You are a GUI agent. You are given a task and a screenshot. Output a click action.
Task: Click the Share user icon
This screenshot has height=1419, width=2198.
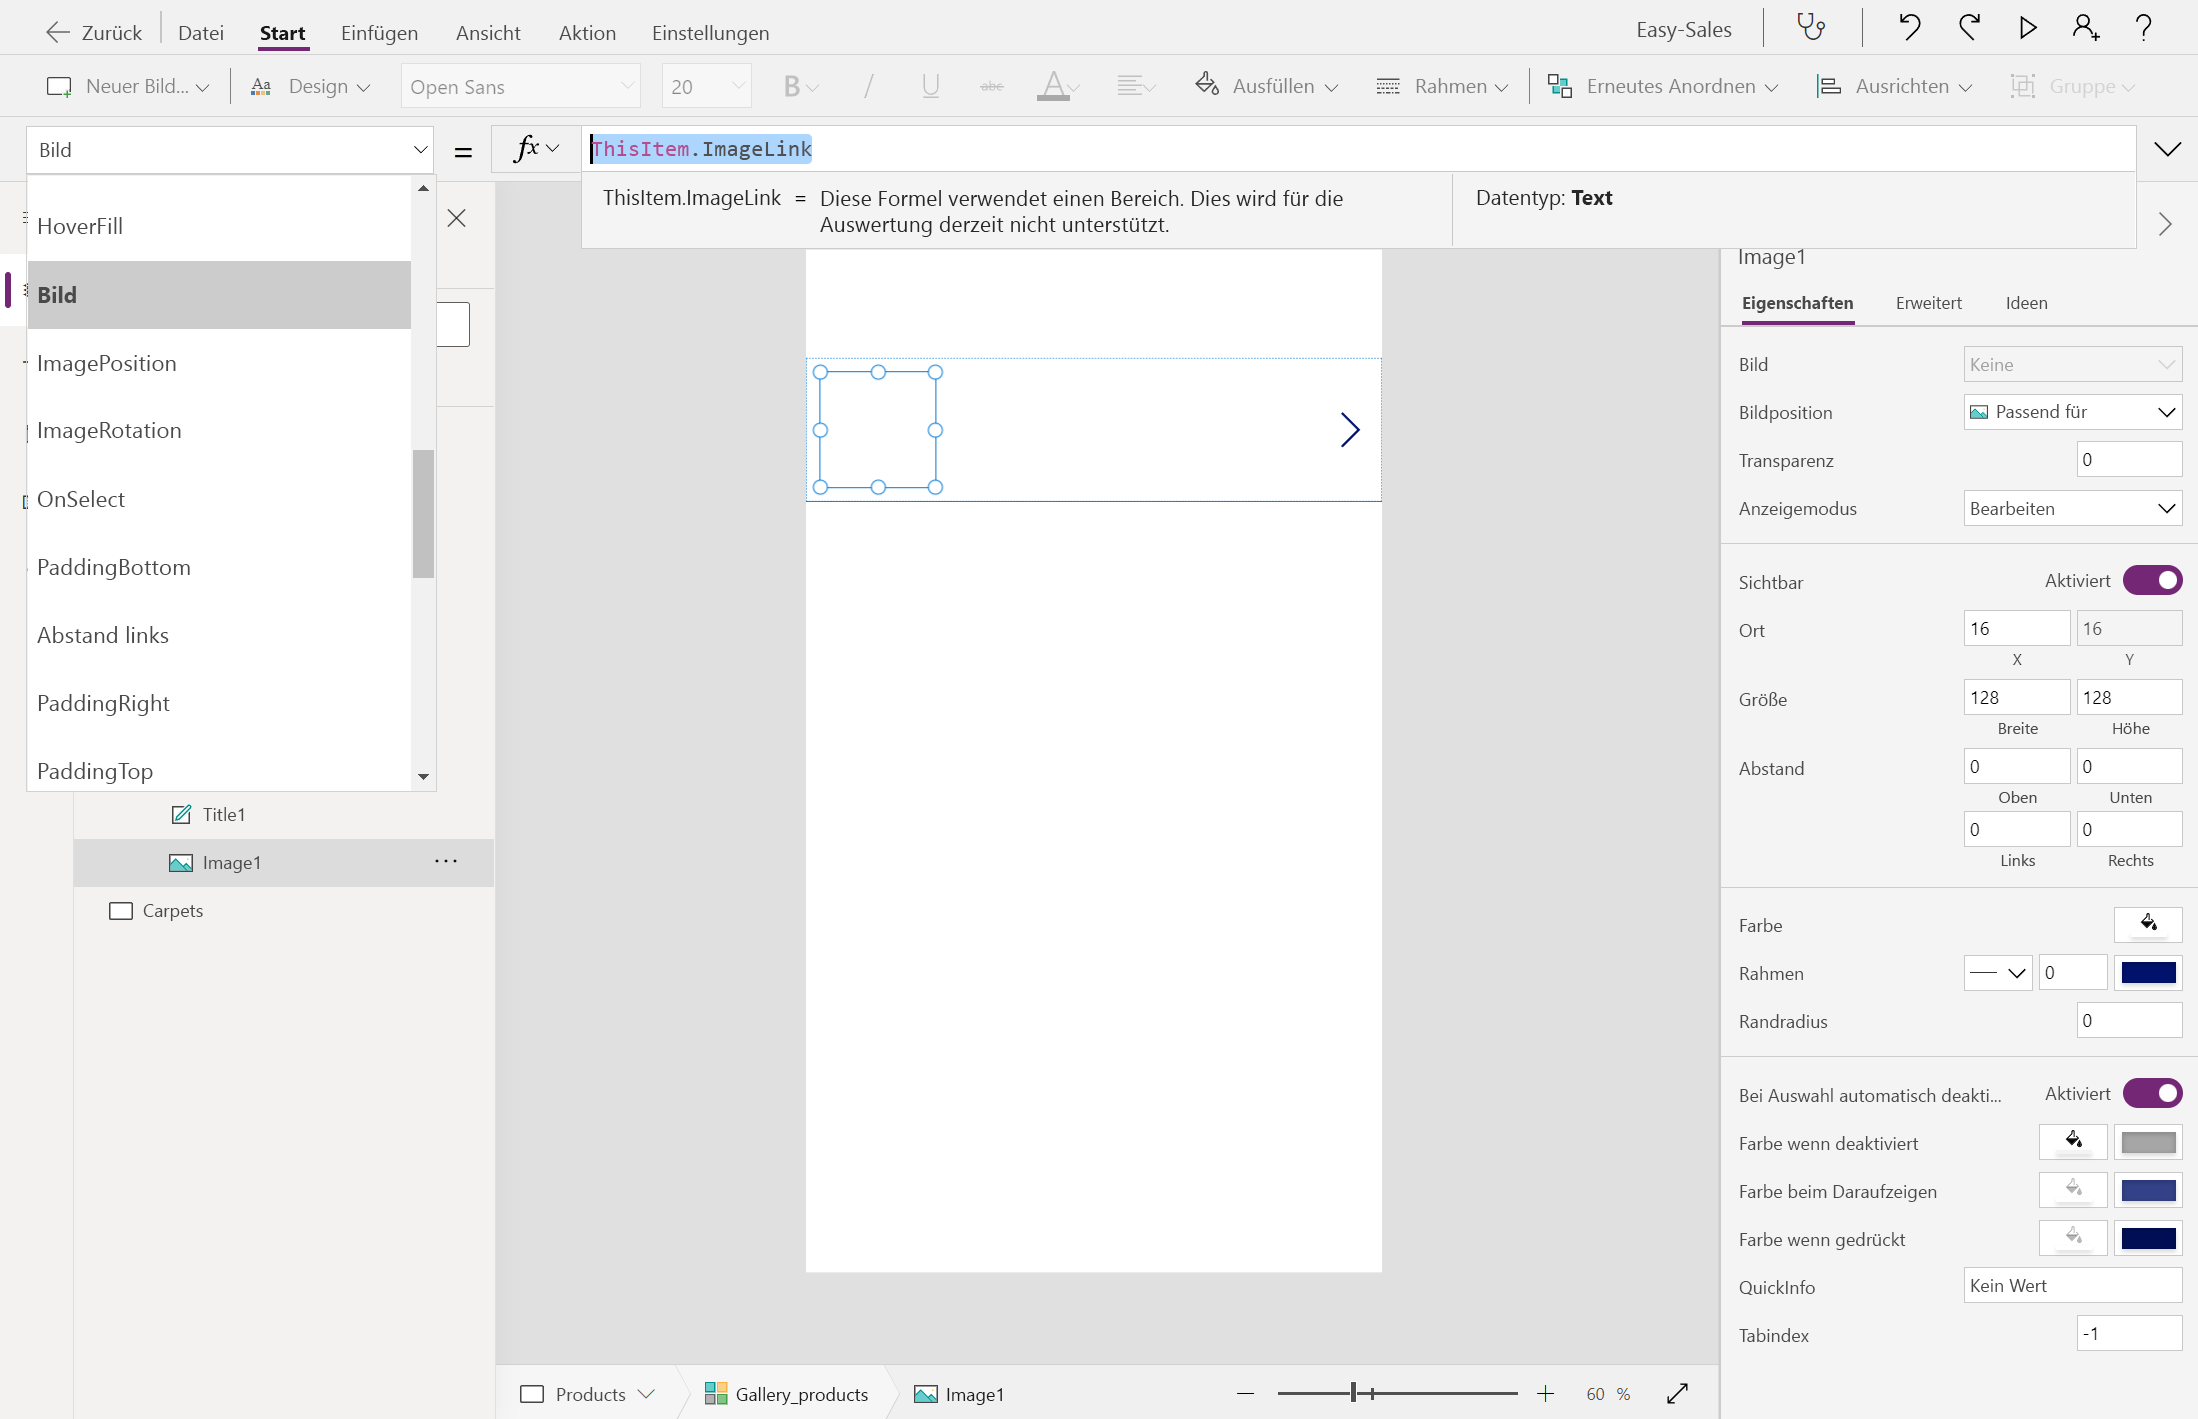(2085, 28)
